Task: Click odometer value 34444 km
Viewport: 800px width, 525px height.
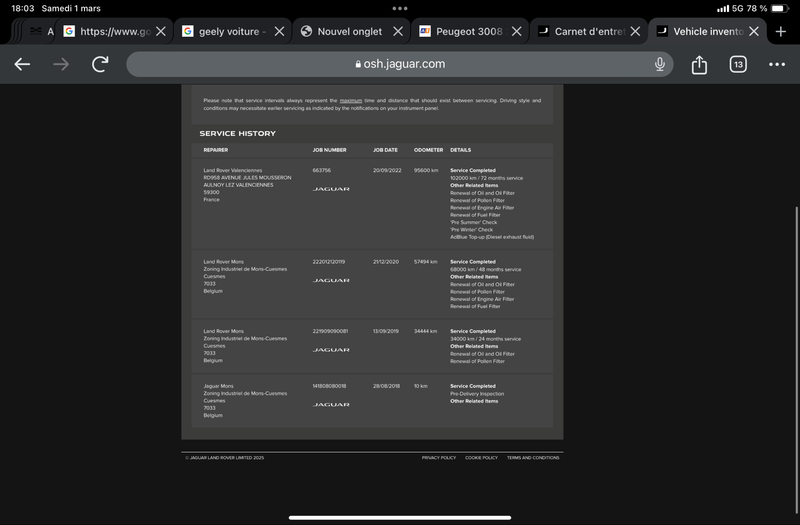Action: tap(426, 331)
